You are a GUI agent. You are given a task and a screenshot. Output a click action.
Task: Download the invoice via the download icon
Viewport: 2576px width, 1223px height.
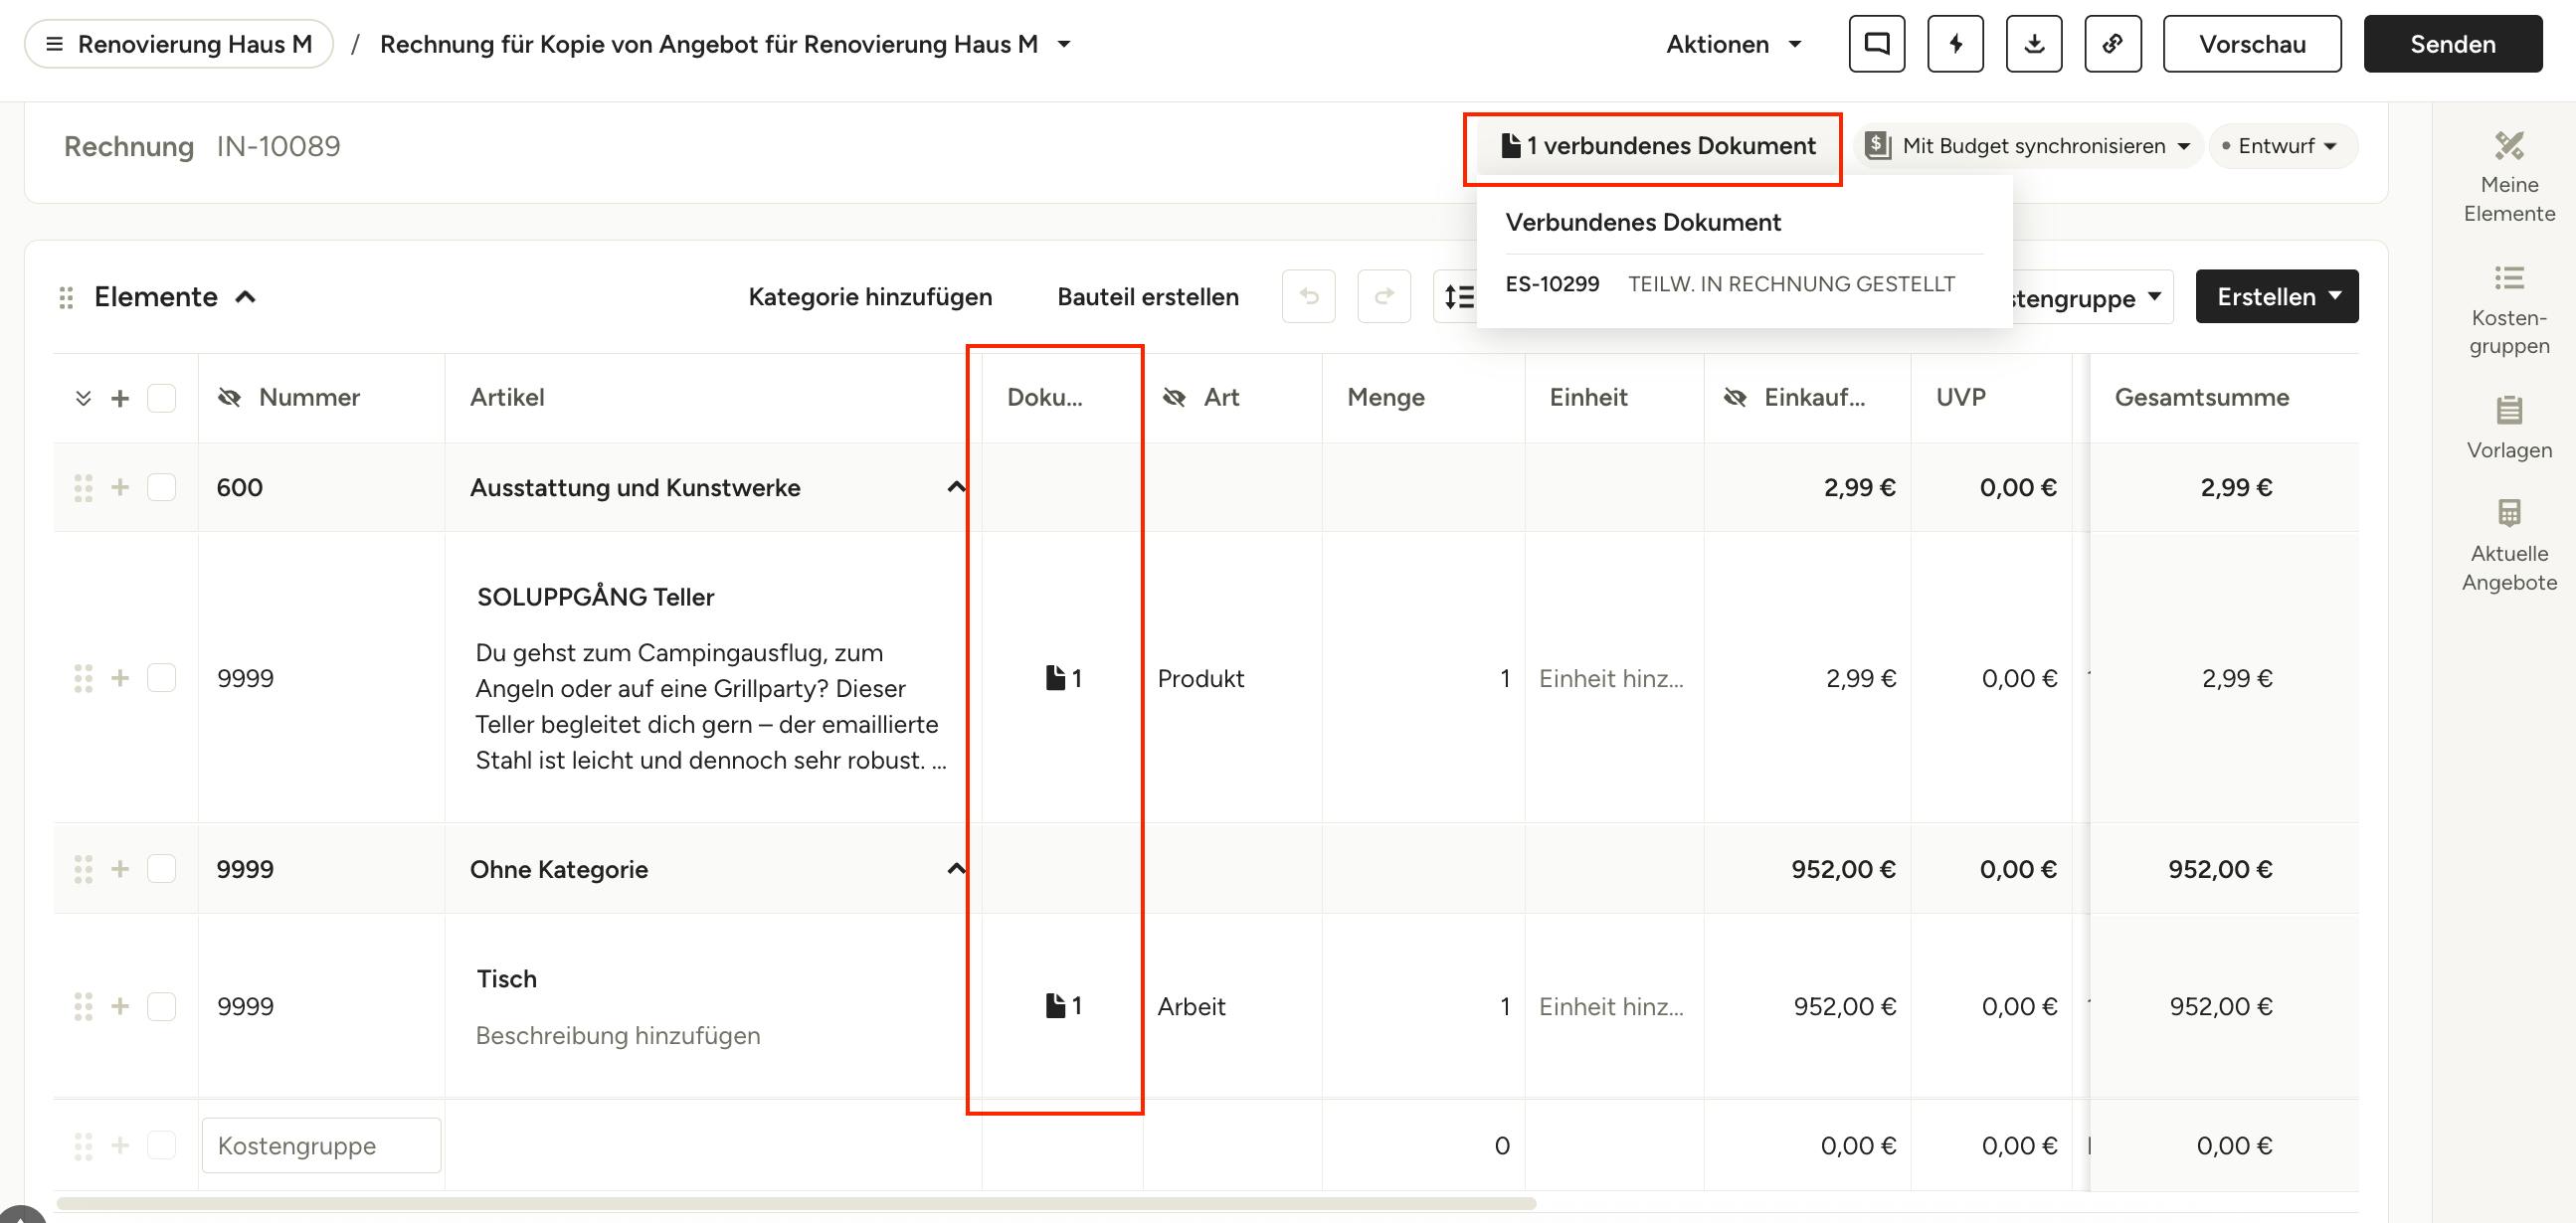[x=2034, y=44]
